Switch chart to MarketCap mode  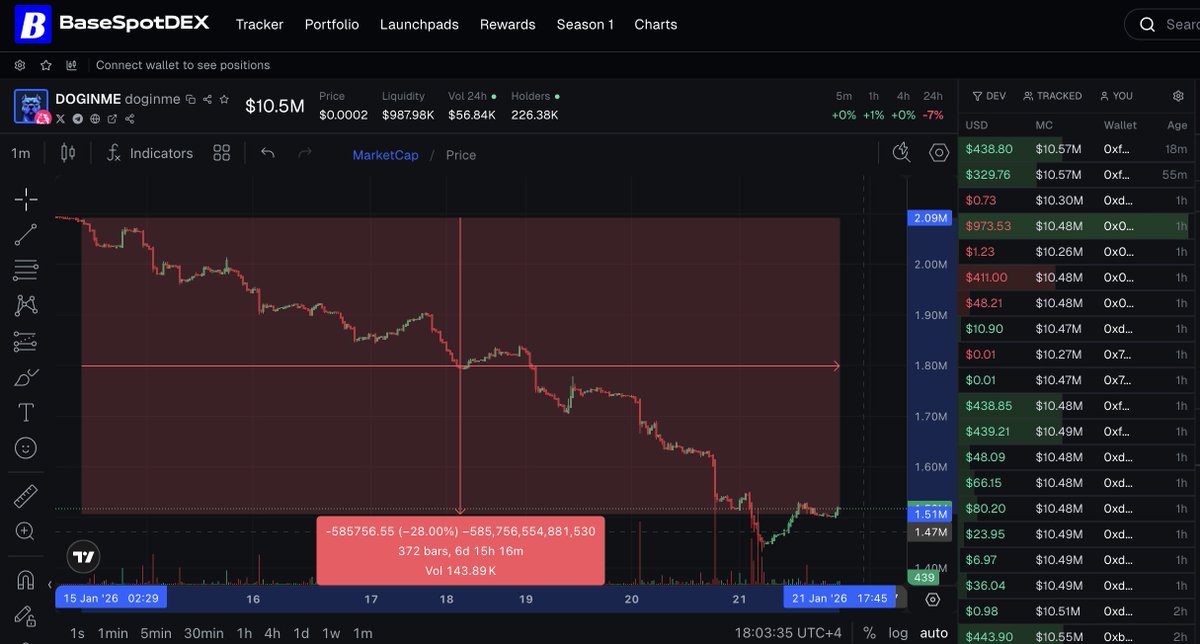pos(385,155)
